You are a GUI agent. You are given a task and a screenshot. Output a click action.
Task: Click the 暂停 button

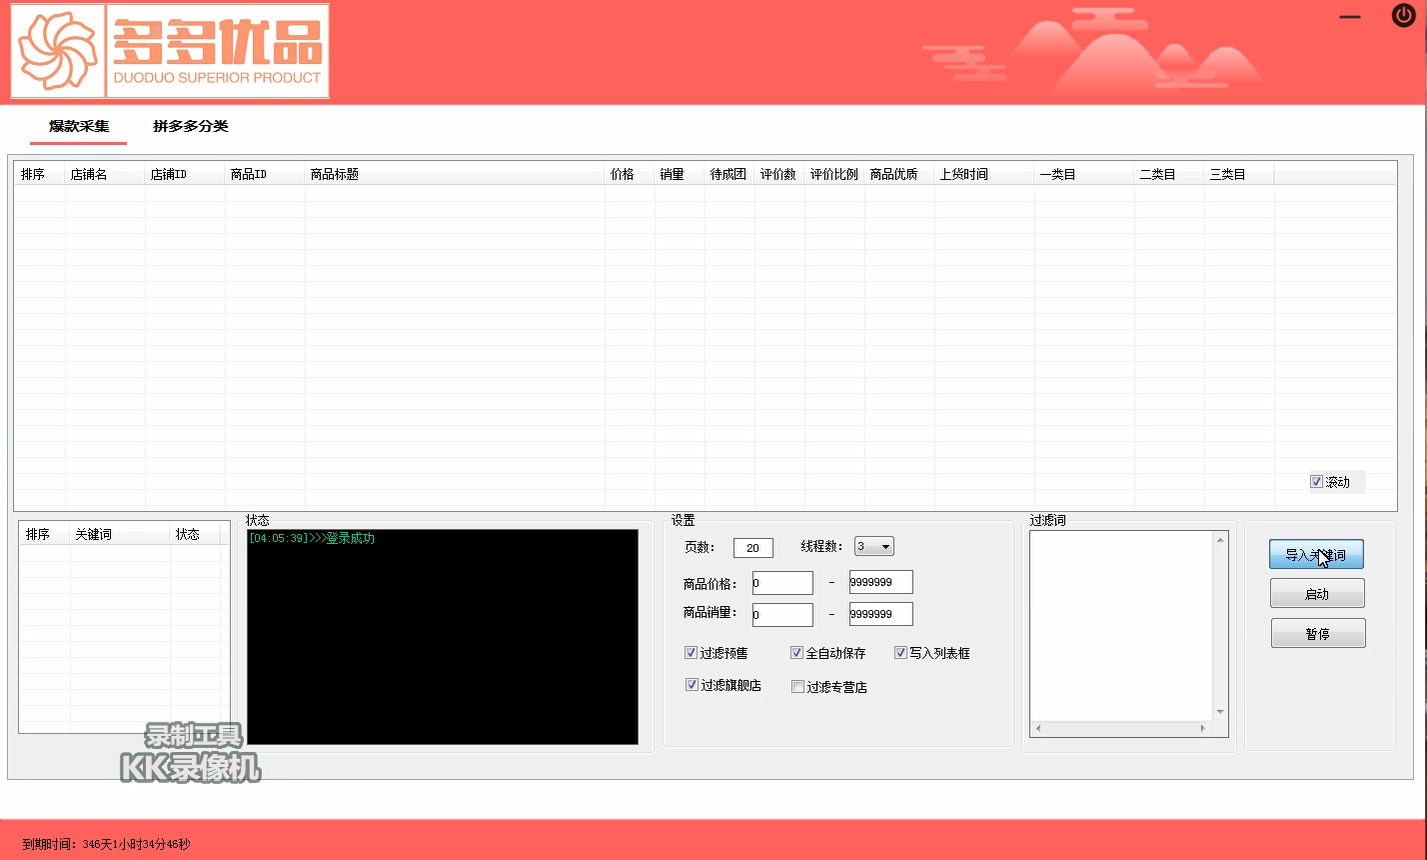pos(1317,632)
